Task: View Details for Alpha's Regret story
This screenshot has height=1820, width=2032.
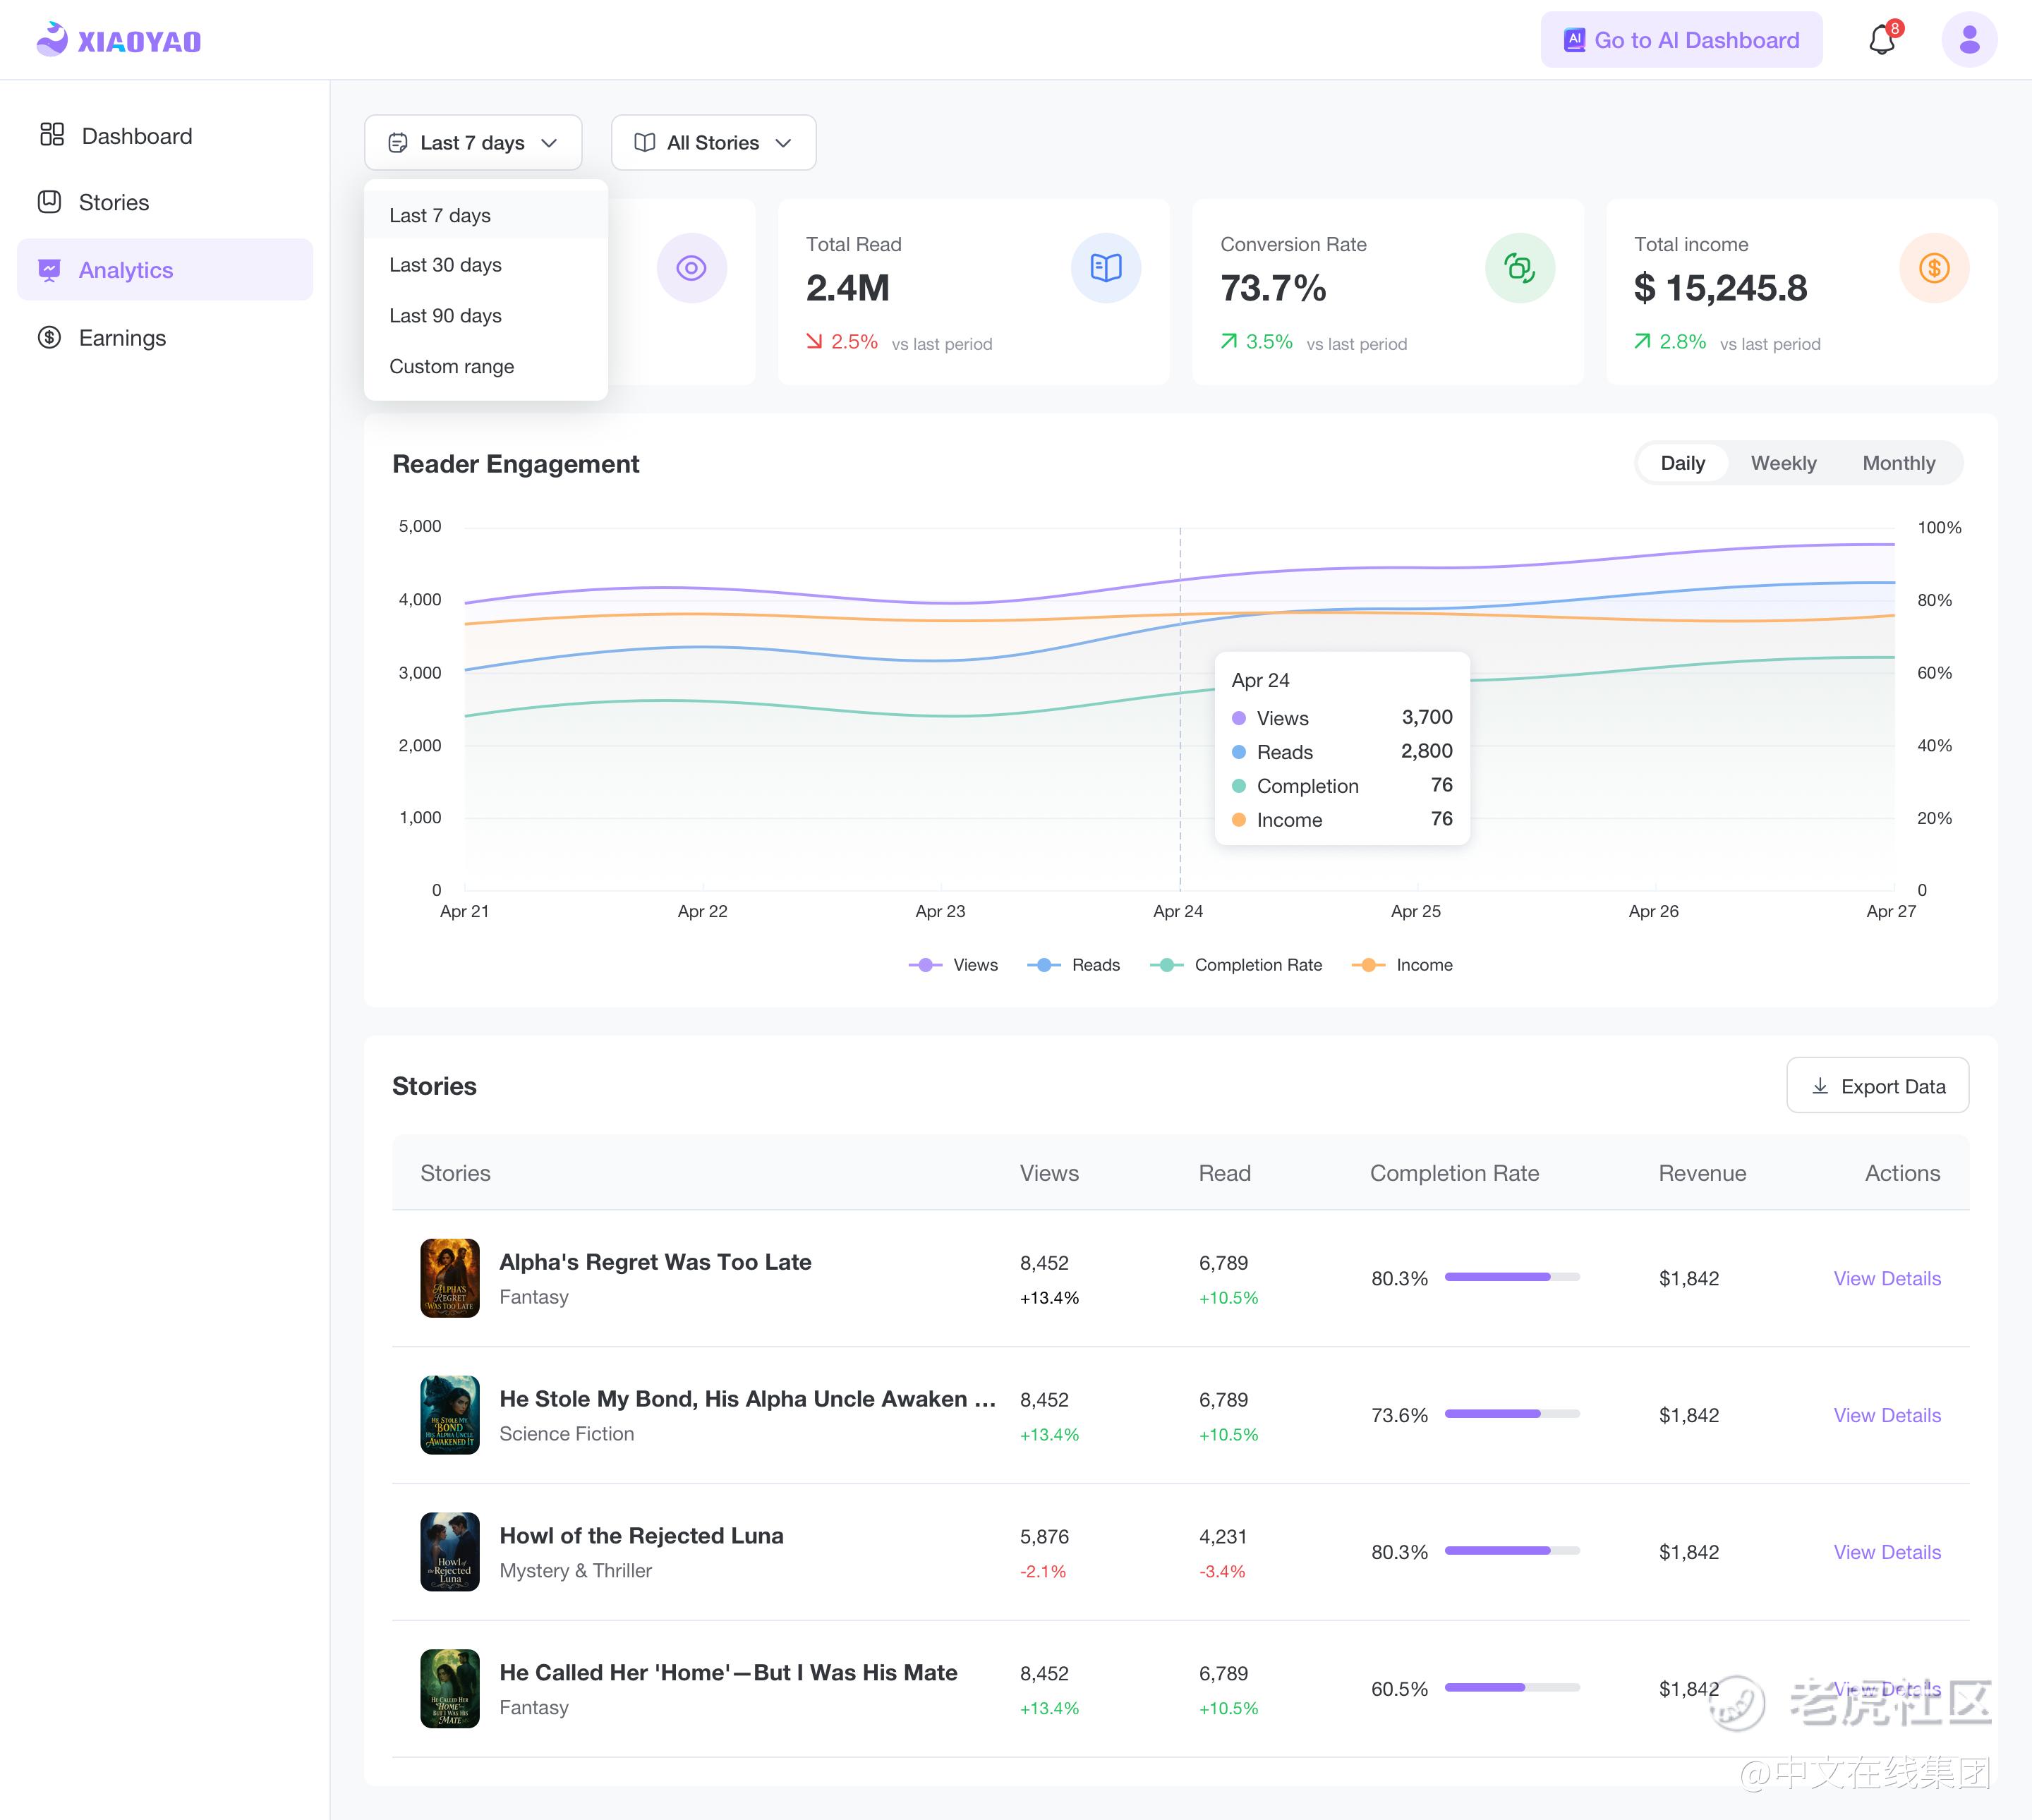Action: pos(1886,1278)
